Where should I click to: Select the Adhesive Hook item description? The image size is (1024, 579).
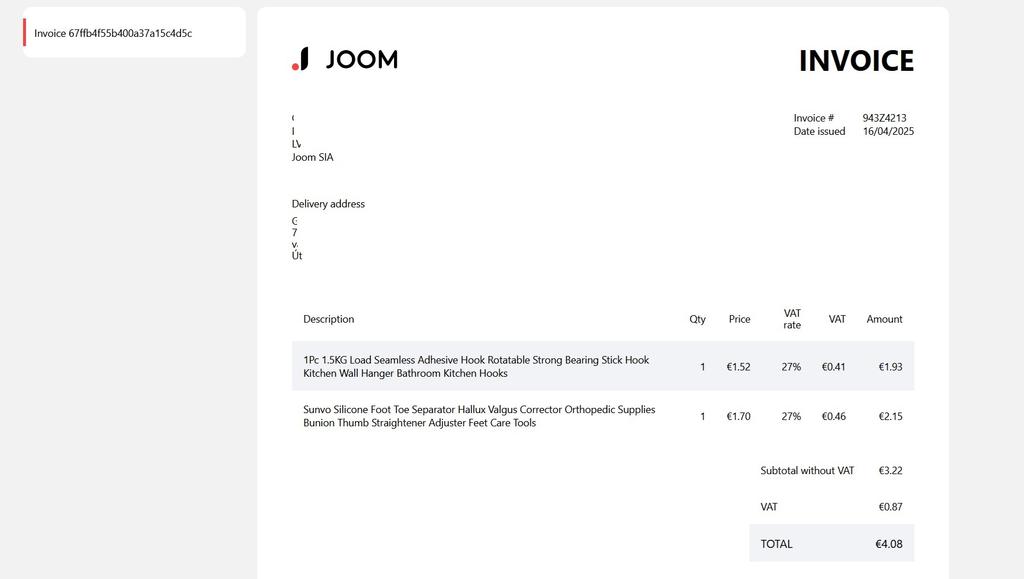coord(476,366)
